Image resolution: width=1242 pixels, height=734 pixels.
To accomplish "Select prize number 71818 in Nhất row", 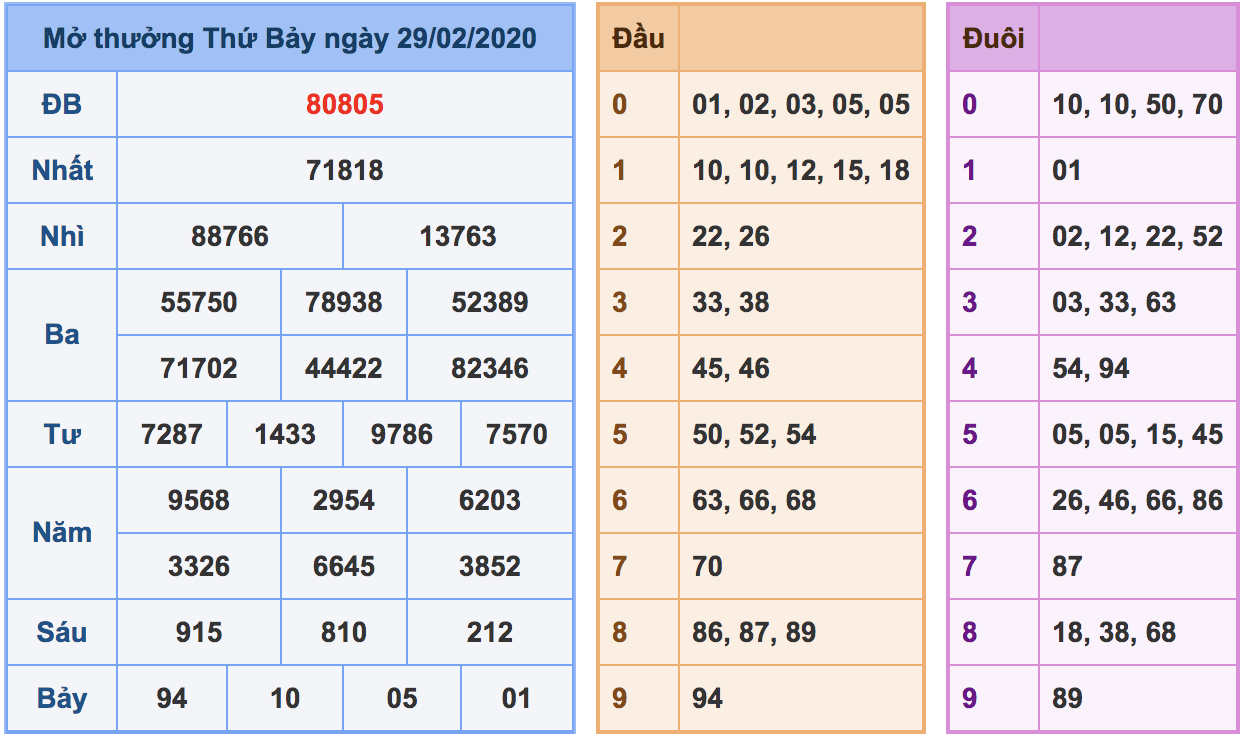I will pyautogui.click(x=345, y=170).
